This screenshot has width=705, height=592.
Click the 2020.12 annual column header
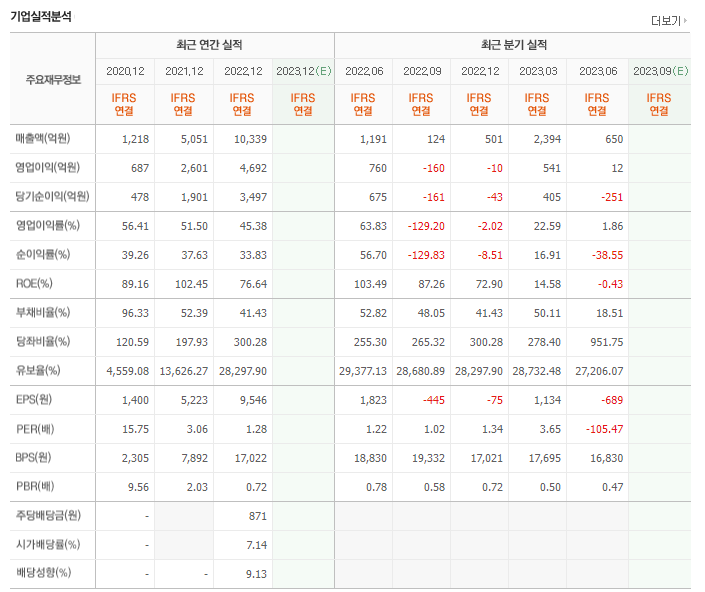125,71
